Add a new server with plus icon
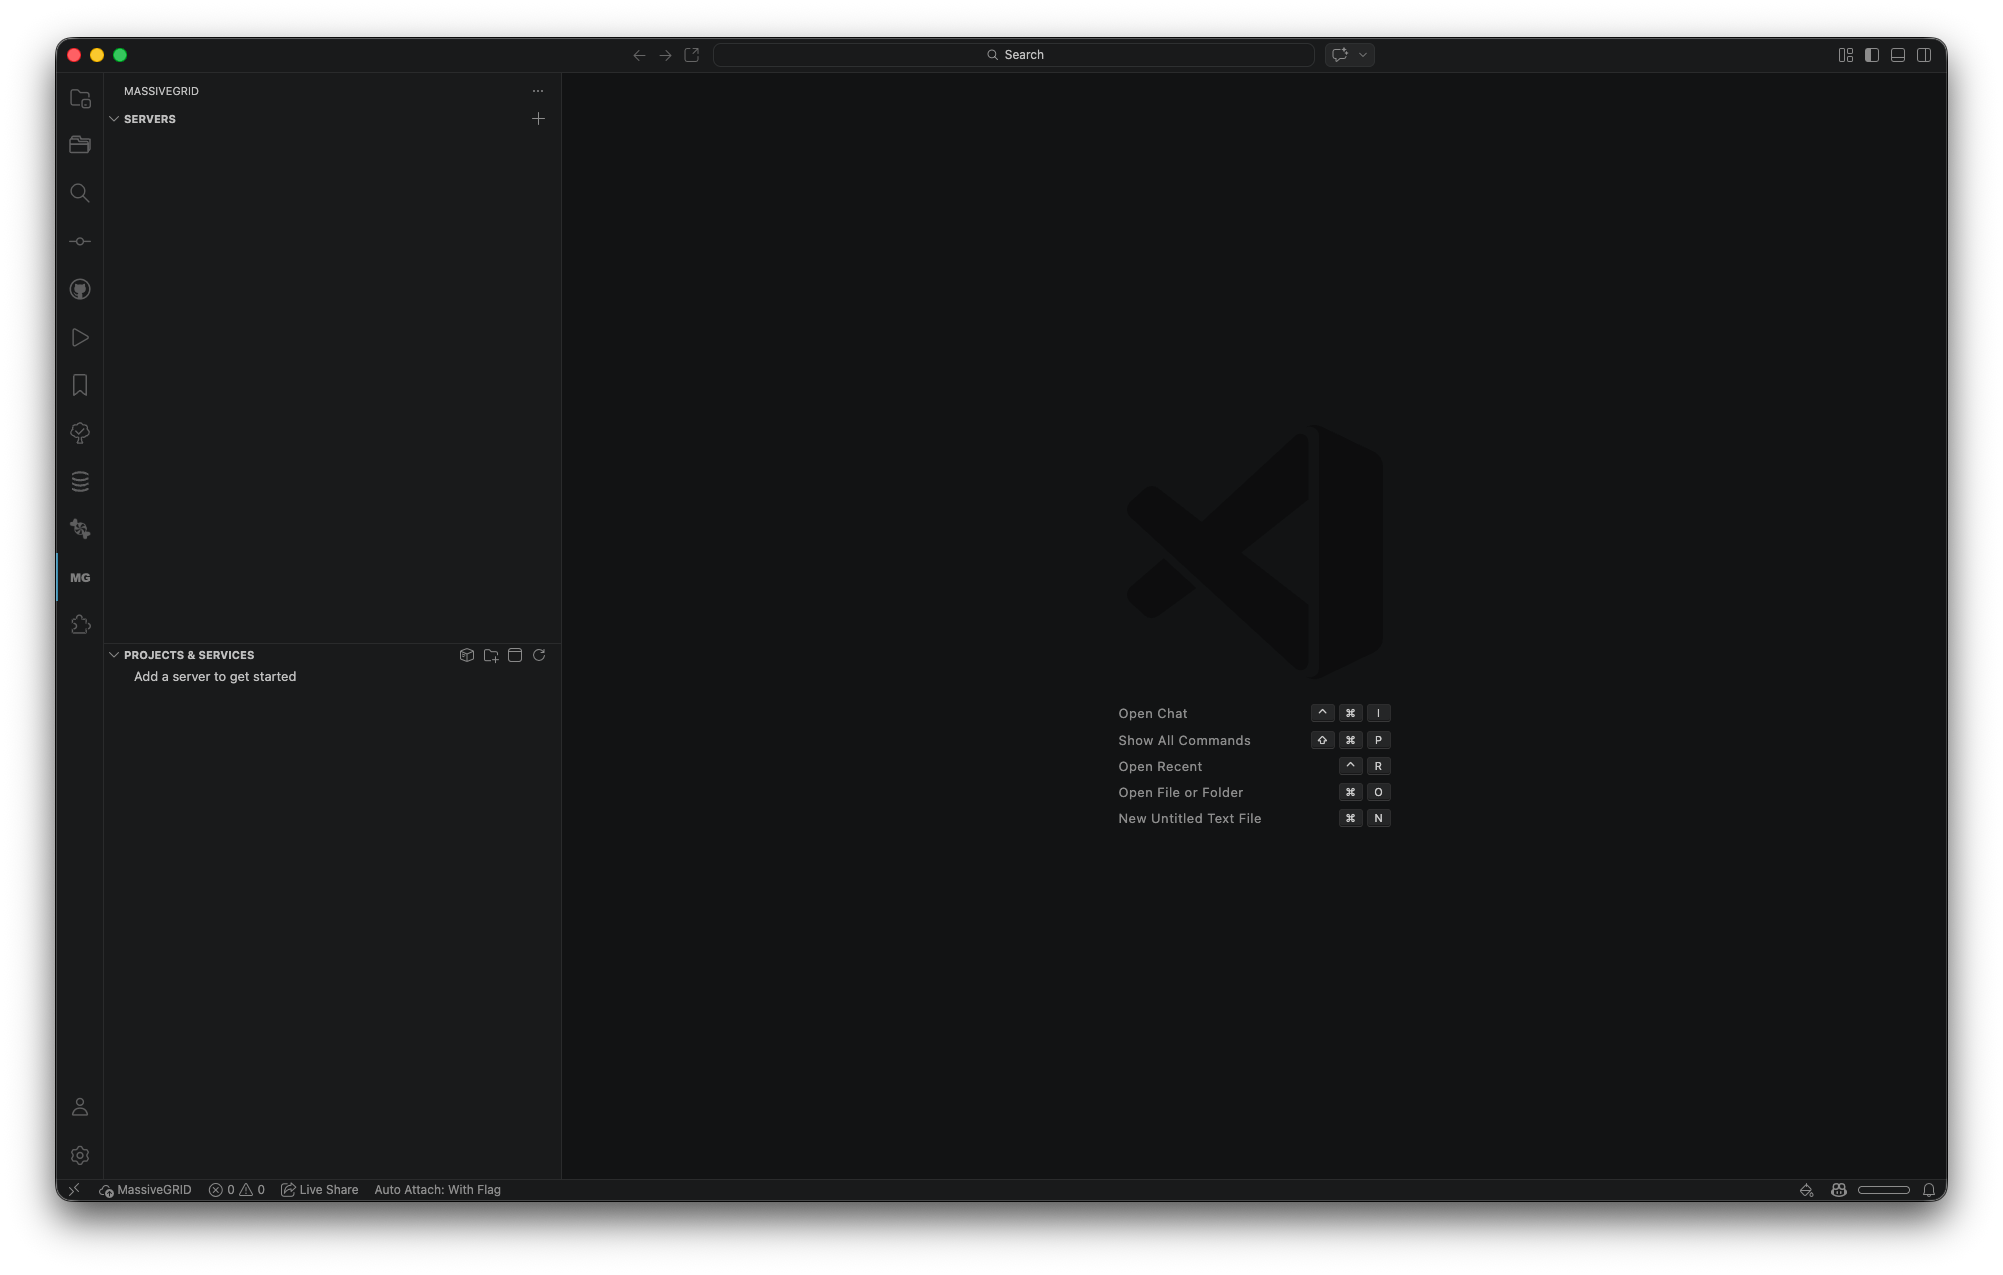 (x=538, y=118)
